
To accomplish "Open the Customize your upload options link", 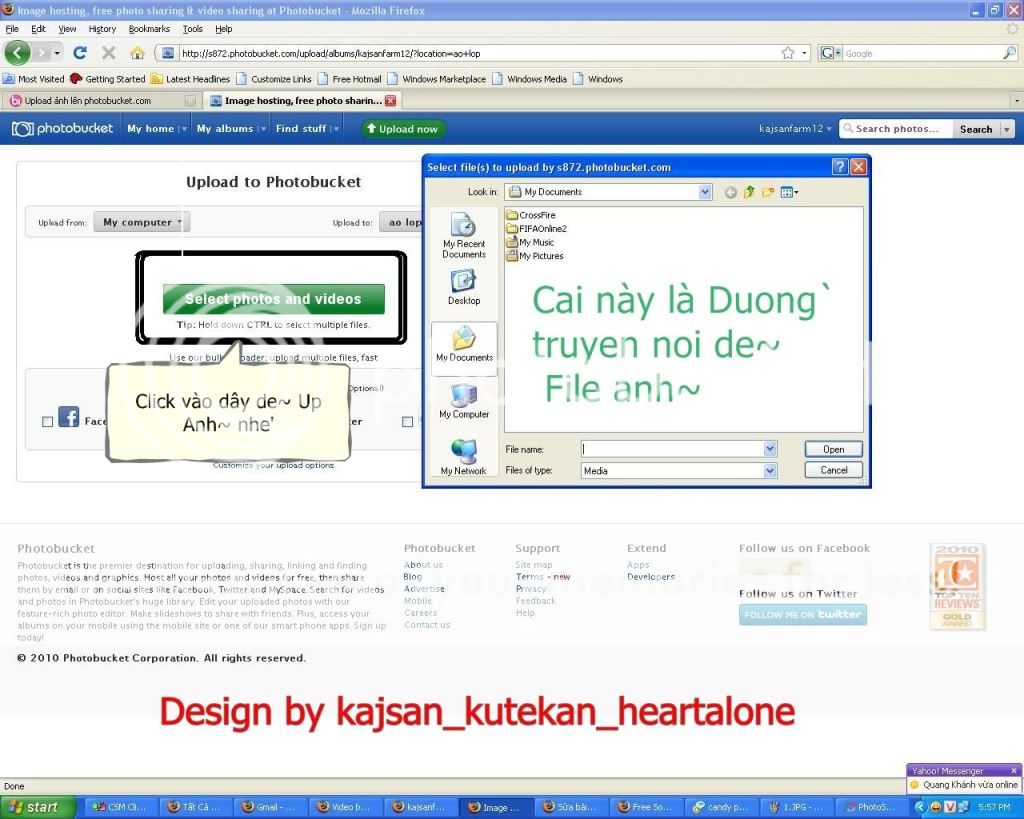I will 273,465.
